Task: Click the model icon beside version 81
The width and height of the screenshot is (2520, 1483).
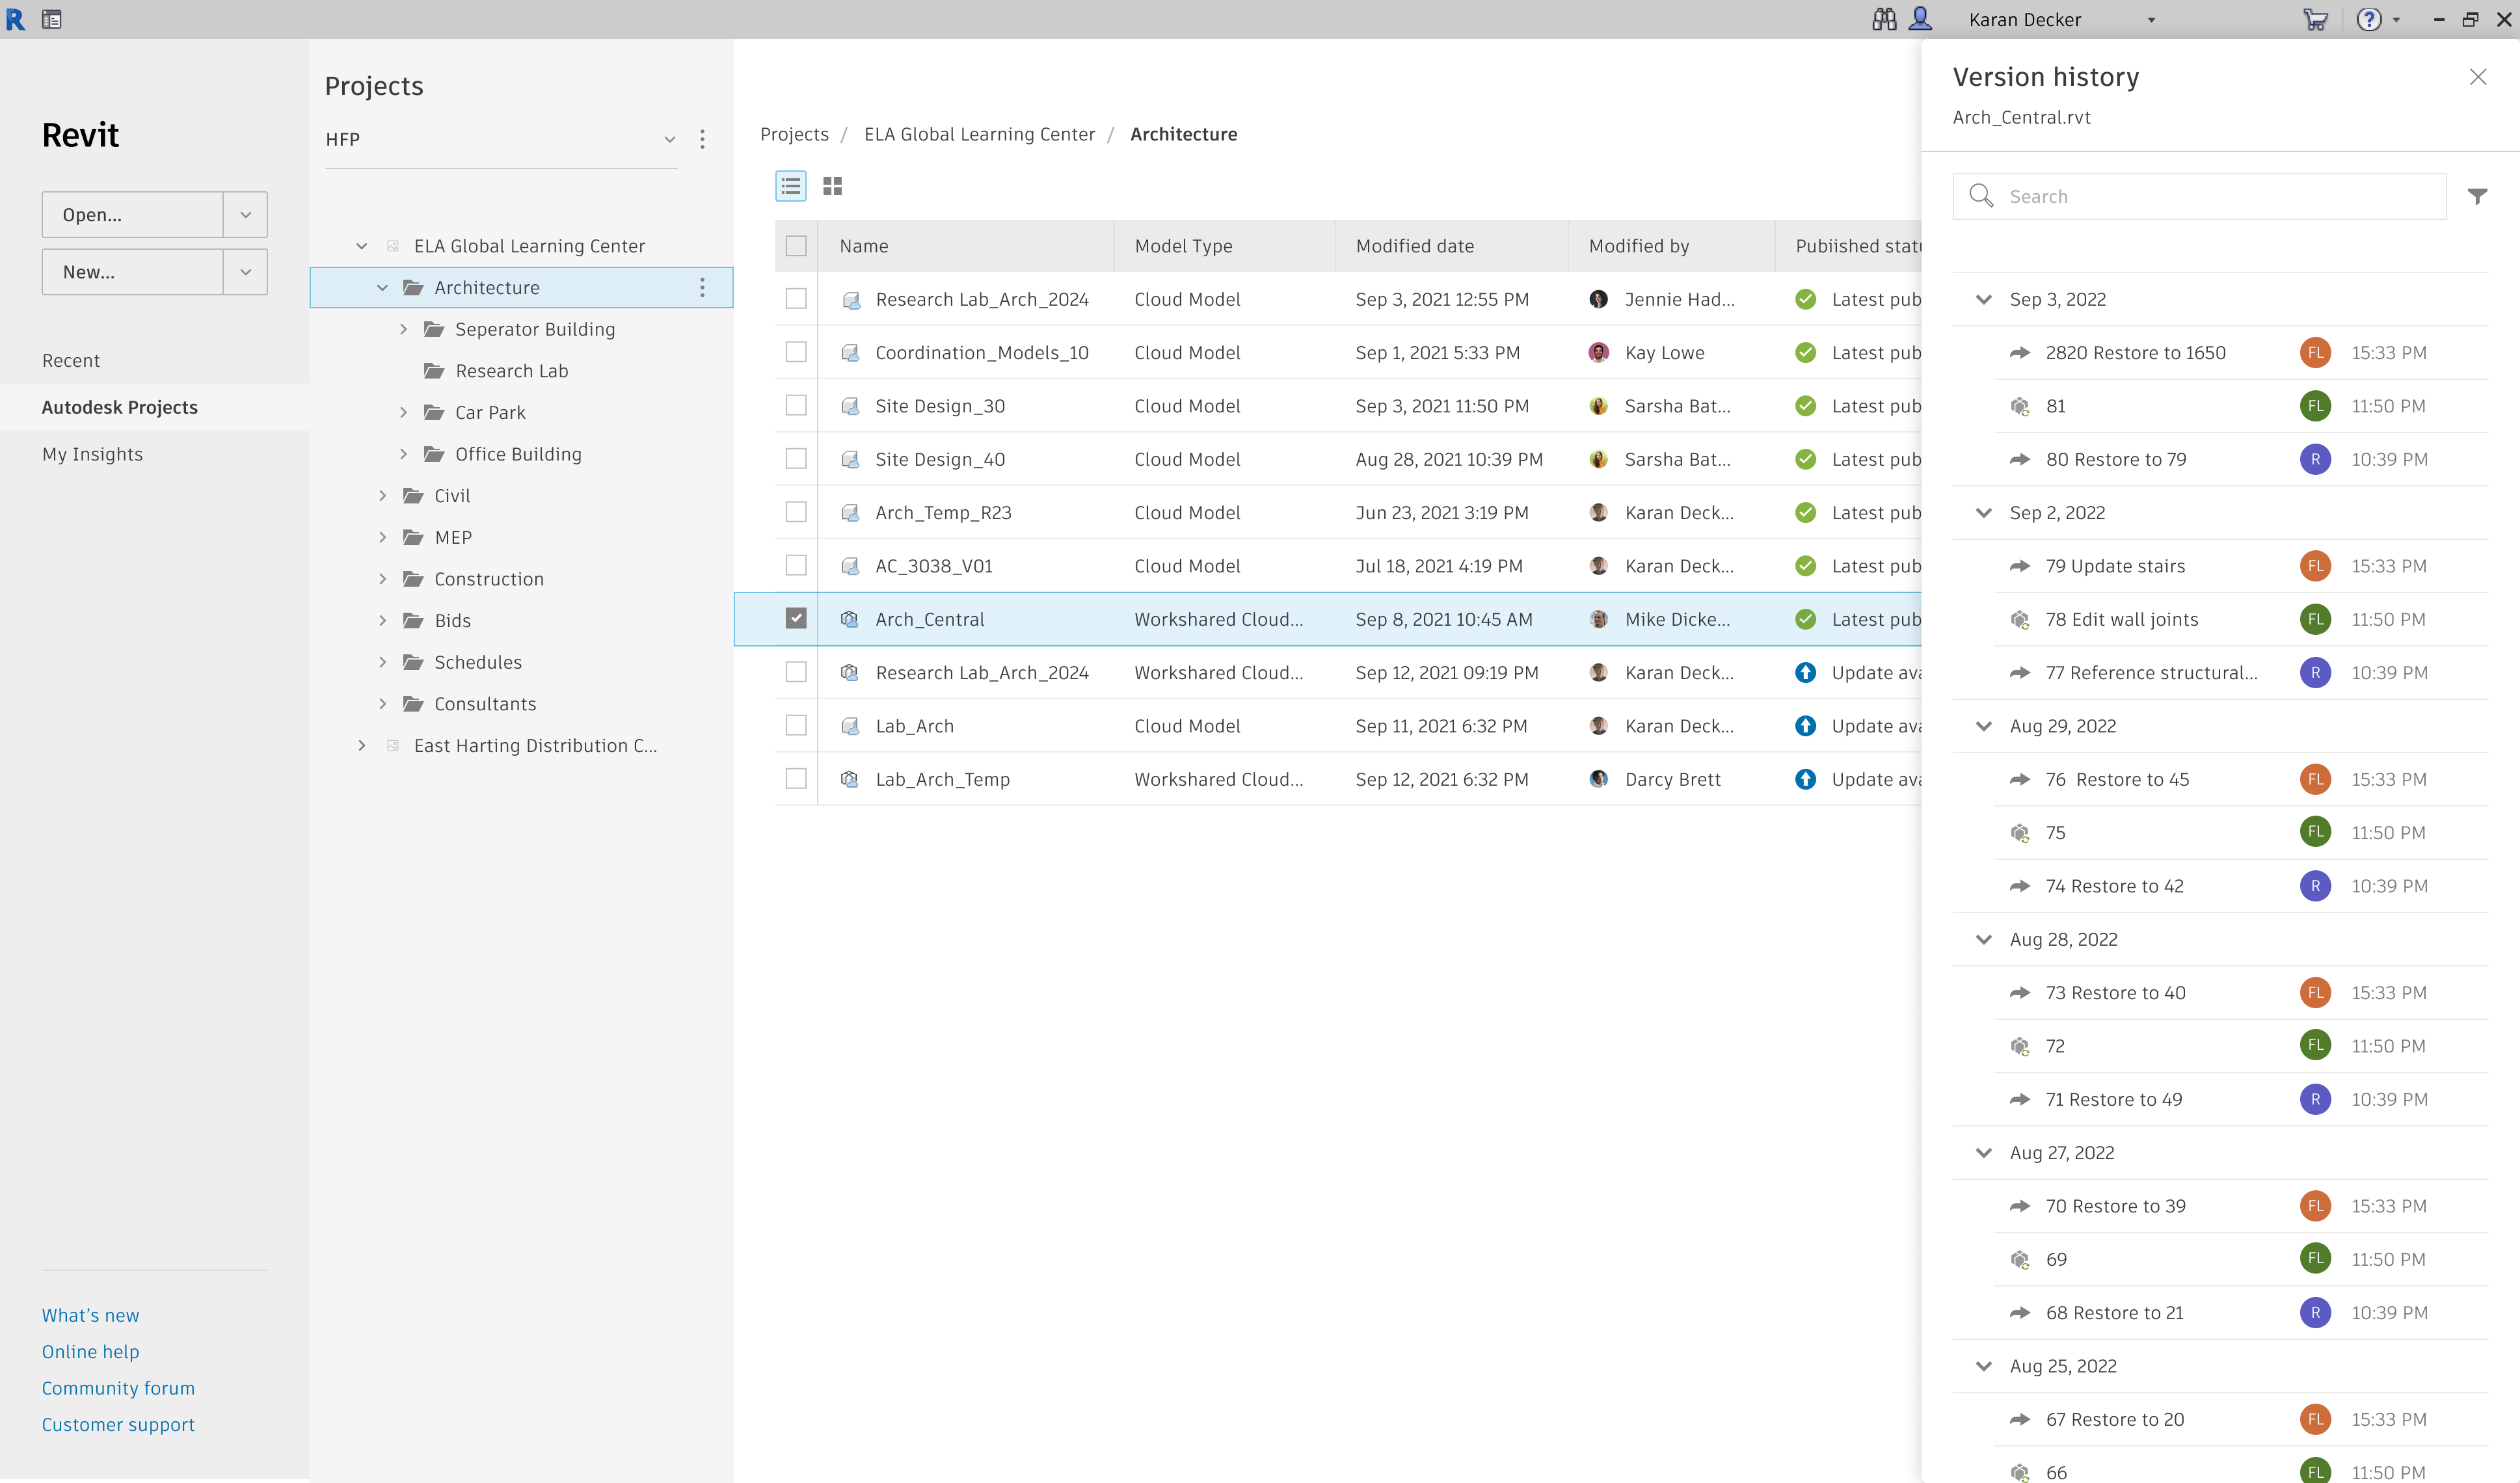Action: pyautogui.click(x=2019, y=406)
